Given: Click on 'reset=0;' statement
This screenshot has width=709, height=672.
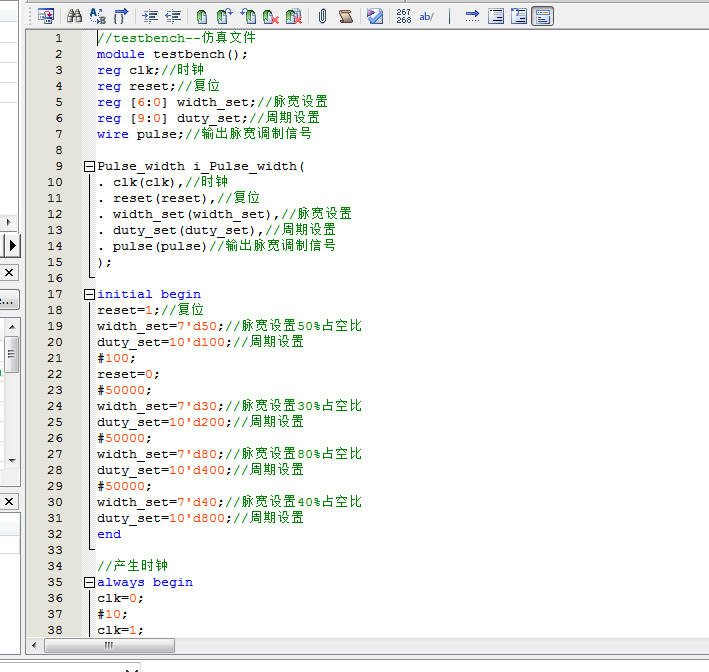Looking at the screenshot, I should (128, 374).
